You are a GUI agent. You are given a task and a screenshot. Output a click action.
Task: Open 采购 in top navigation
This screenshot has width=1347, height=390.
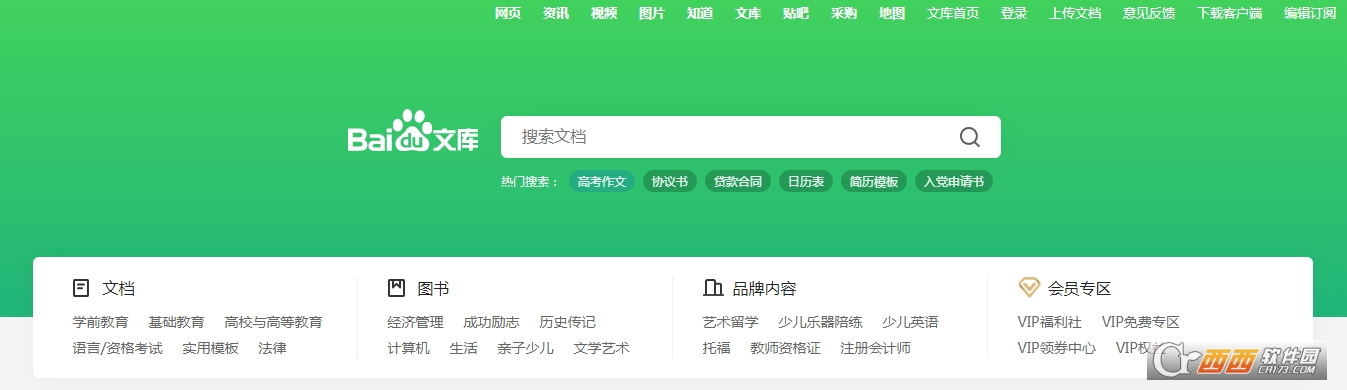844,13
